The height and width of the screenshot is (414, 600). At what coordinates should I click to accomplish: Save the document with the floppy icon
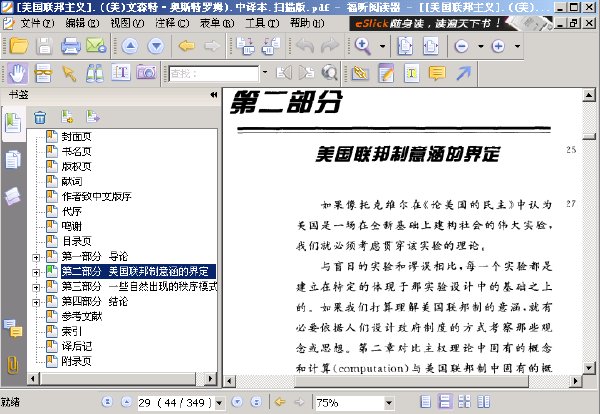tap(44, 46)
